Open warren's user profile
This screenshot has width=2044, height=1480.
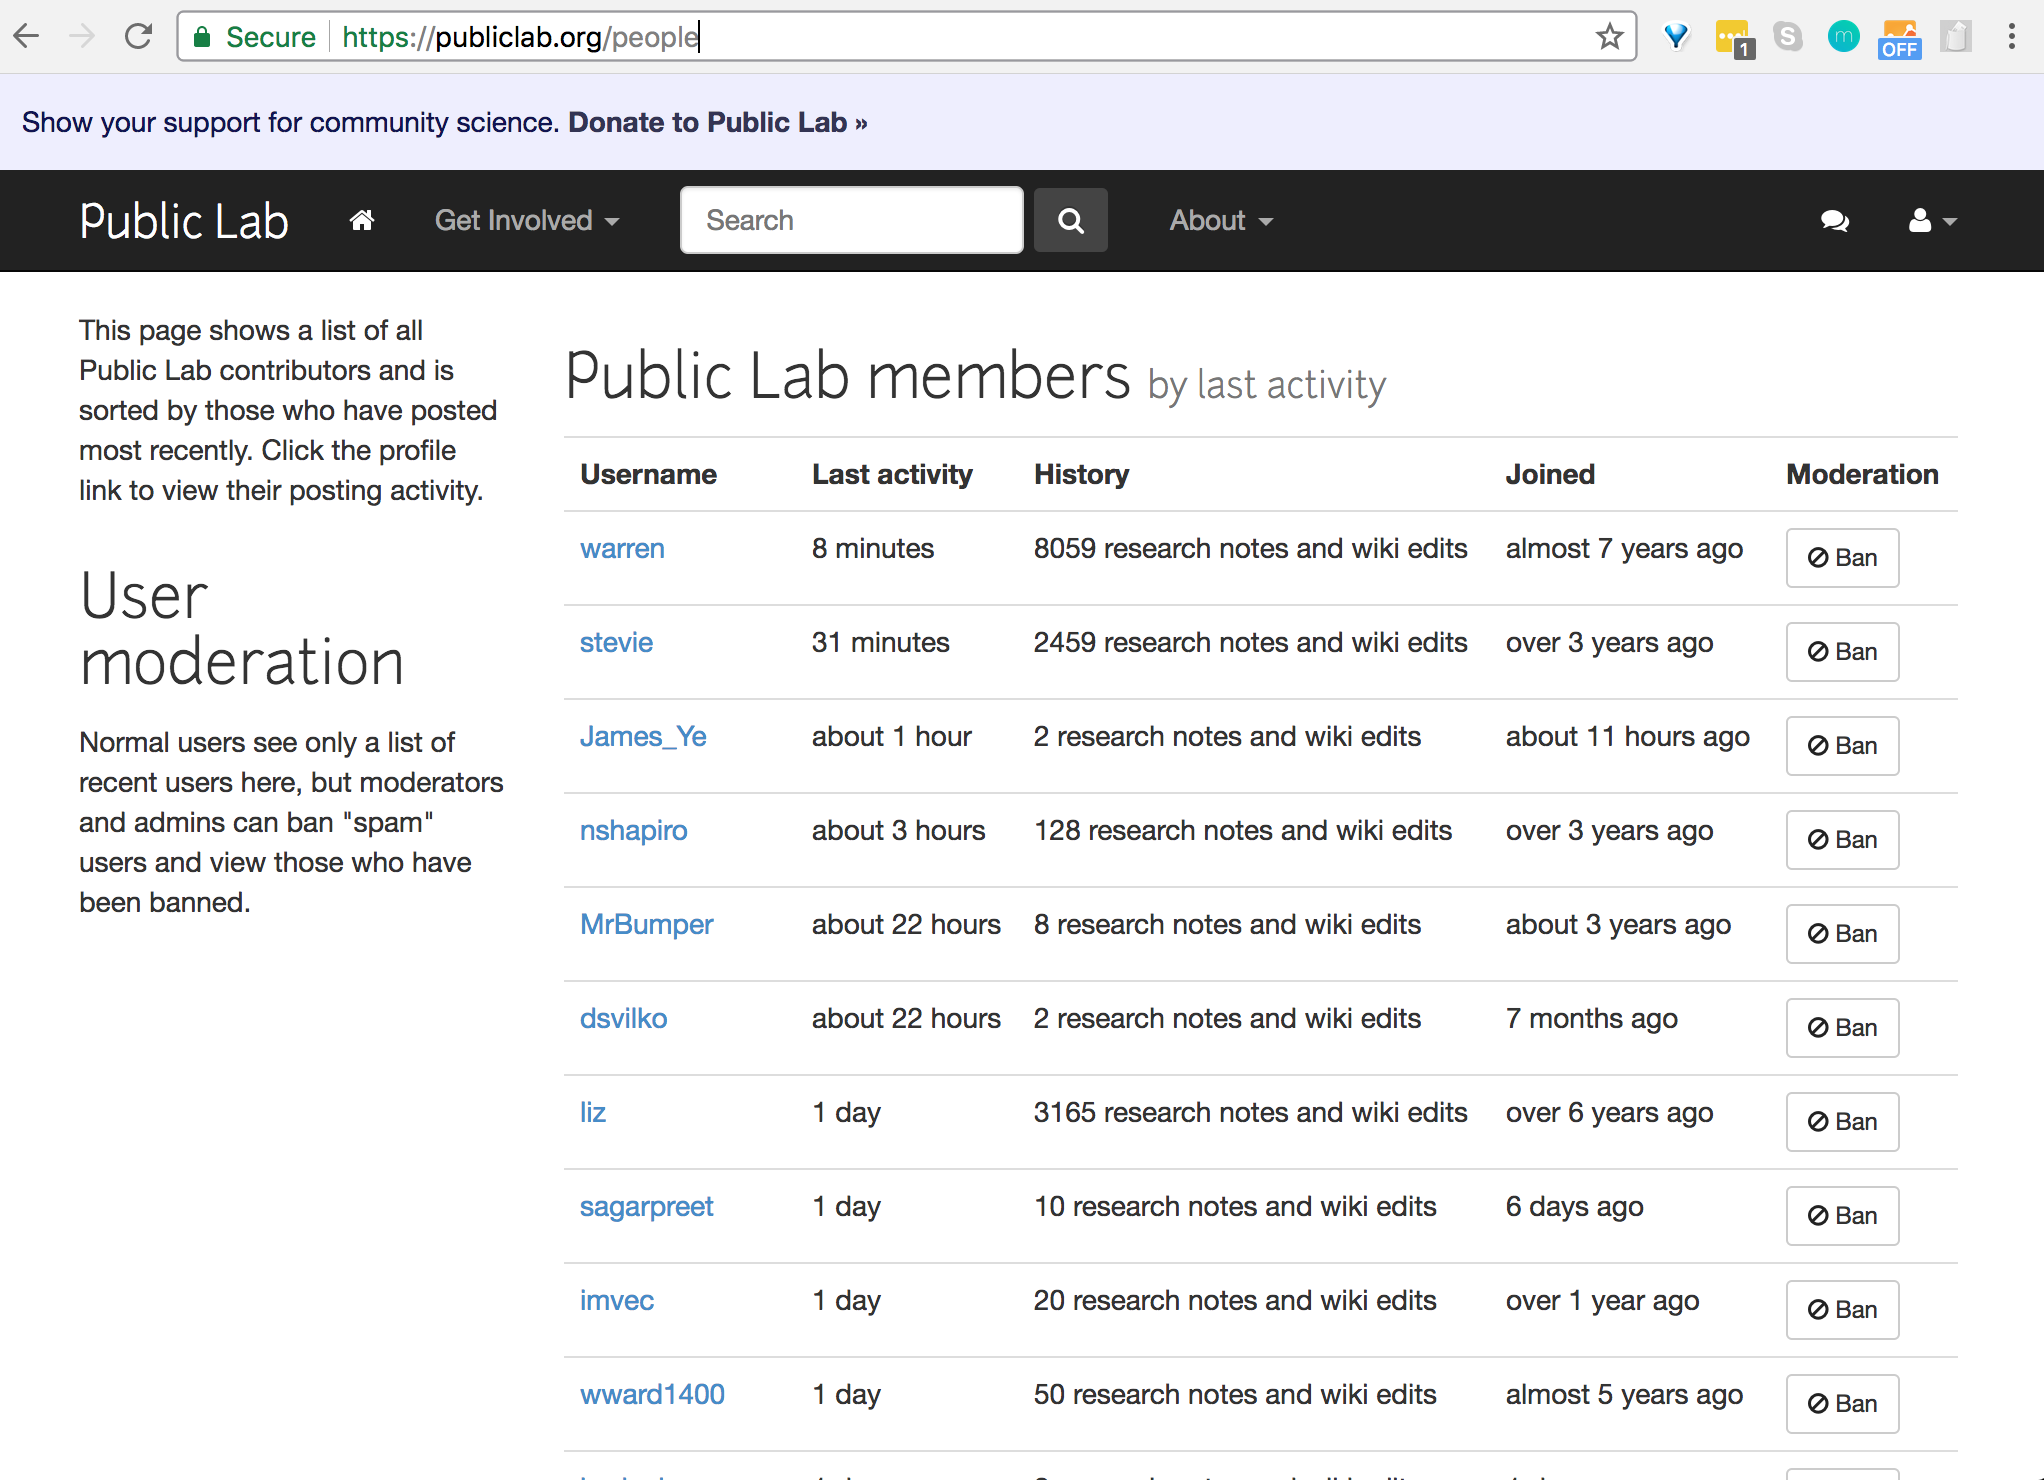pos(621,548)
